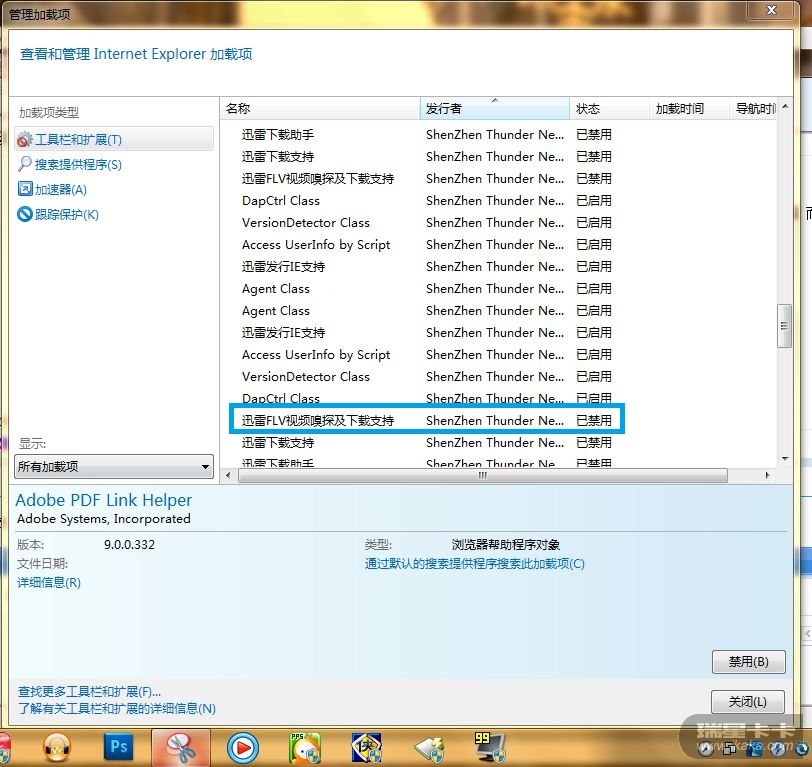Sort by the 加载时间 column header

[x=689, y=109]
